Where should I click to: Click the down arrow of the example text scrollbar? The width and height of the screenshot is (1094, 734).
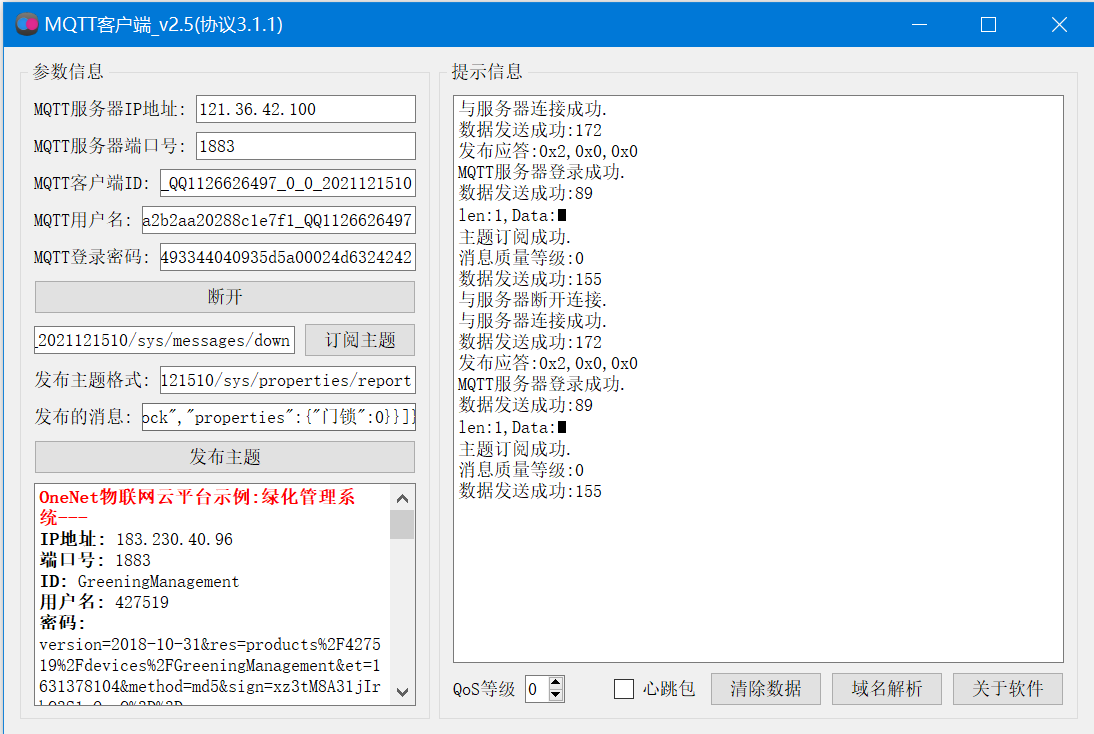click(x=402, y=691)
